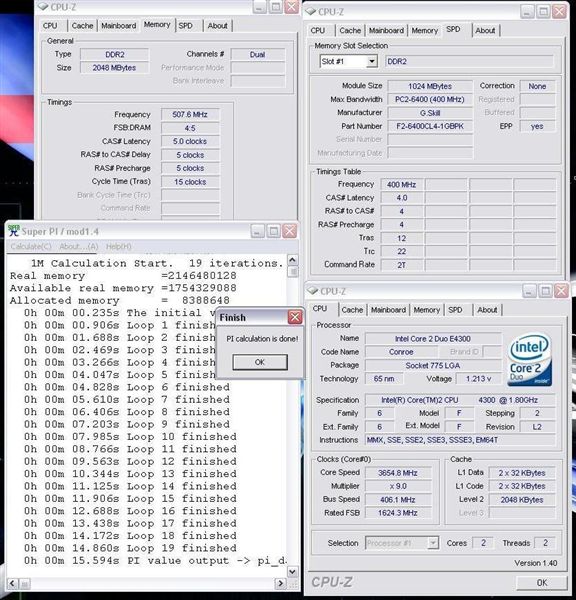Open SPD tab in bottom CPU-Z window
Viewport: 576px width, 600px height.
click(455, 310)
